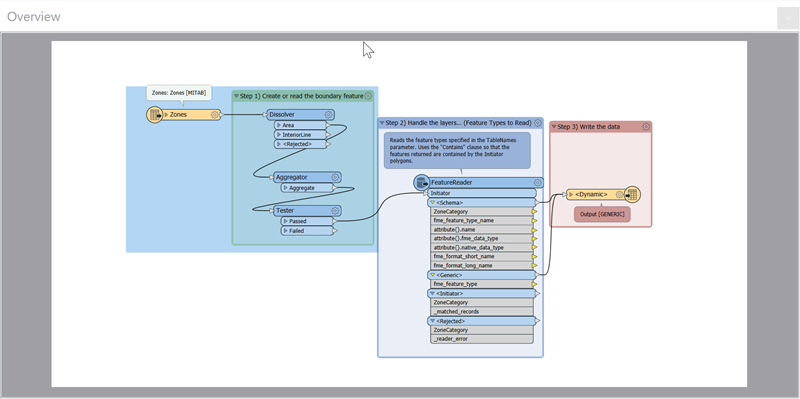Collapse the Step 2 bookmark
This screenshot has width=800, height=399.
pyautogui.click(x=382, y=123)
